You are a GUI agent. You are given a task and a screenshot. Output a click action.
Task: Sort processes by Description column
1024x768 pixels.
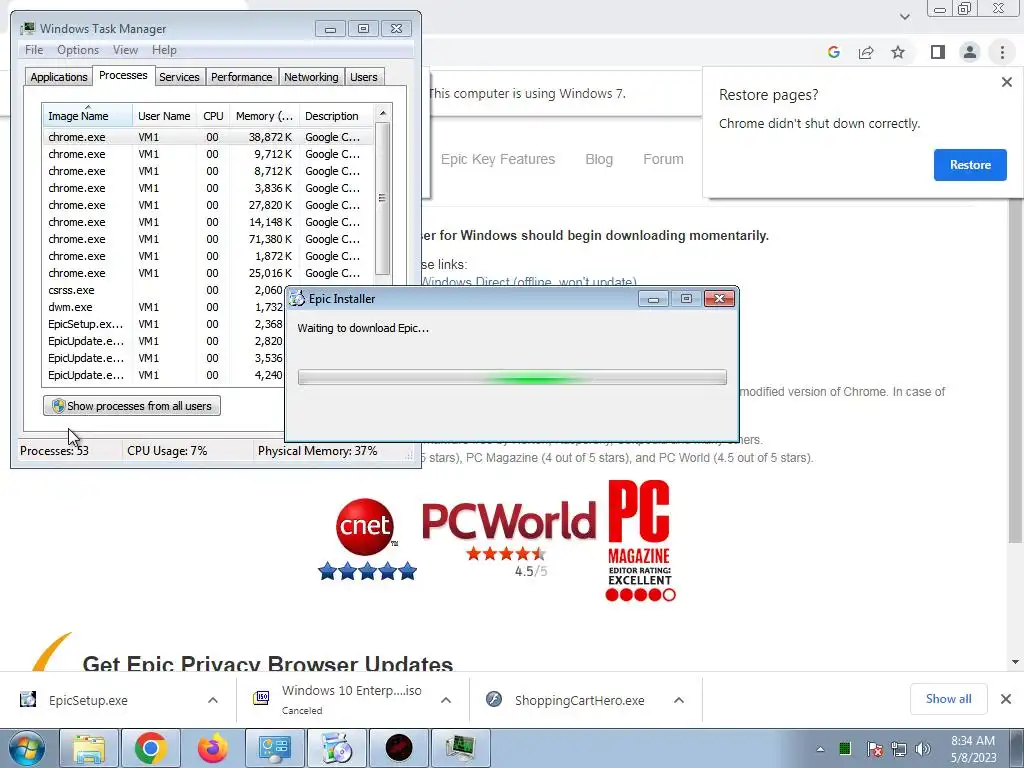[x=337, y=116]
